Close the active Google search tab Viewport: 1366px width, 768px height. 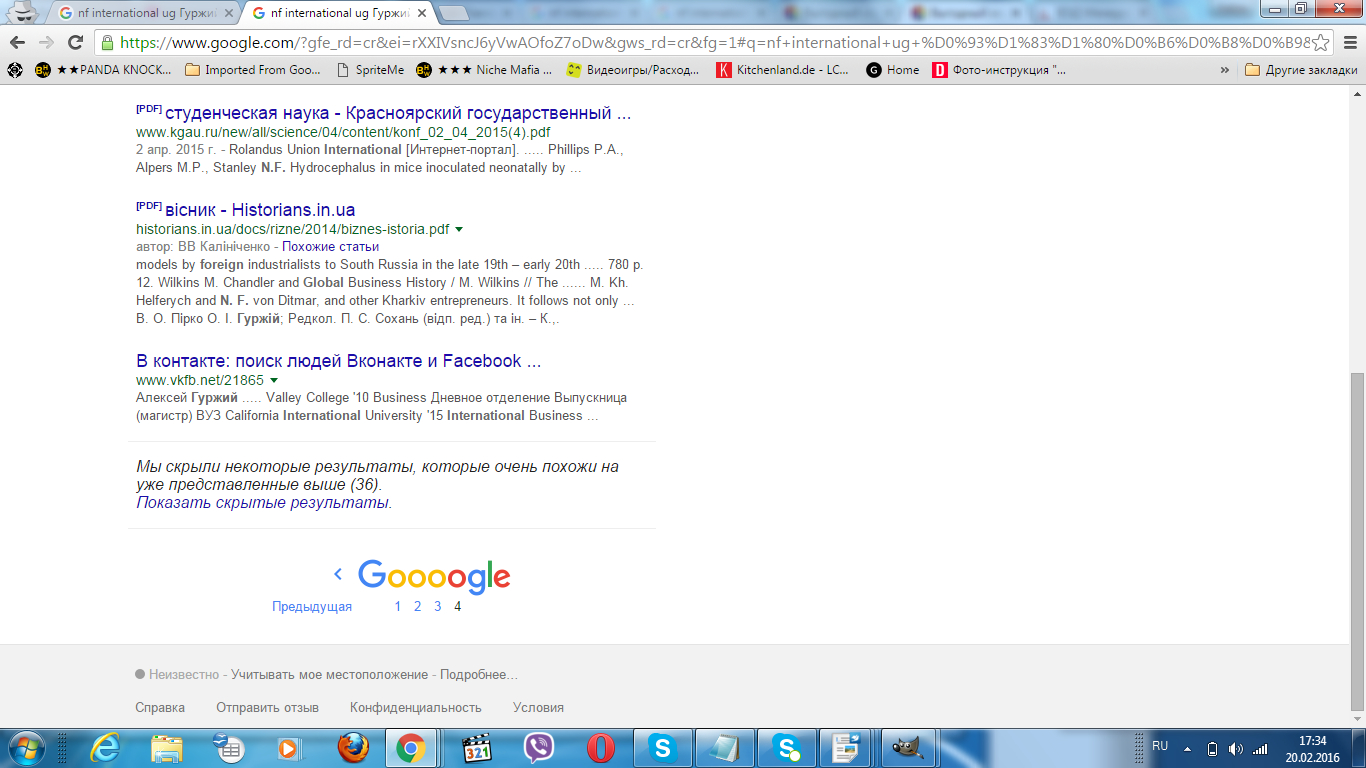click(421, 13)
